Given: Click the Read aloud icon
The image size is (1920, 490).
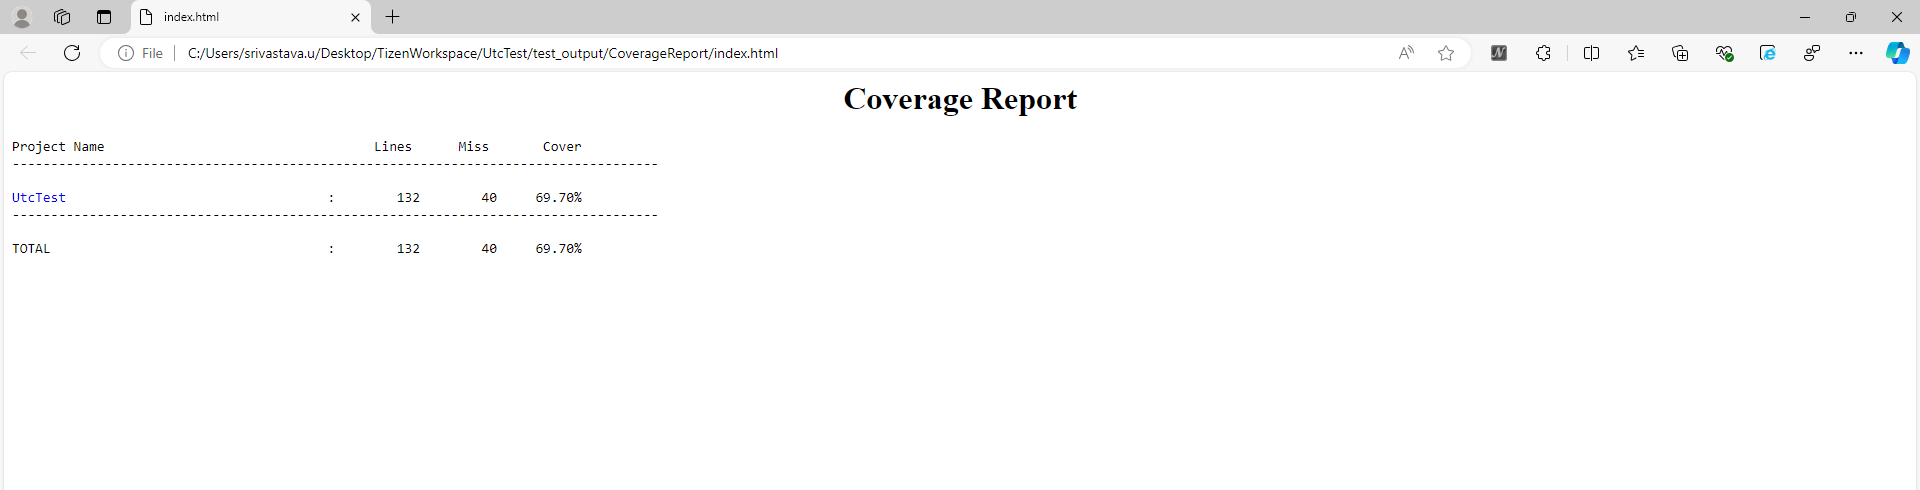Looking at the screenshot, I should click(x=1406, y=53).
